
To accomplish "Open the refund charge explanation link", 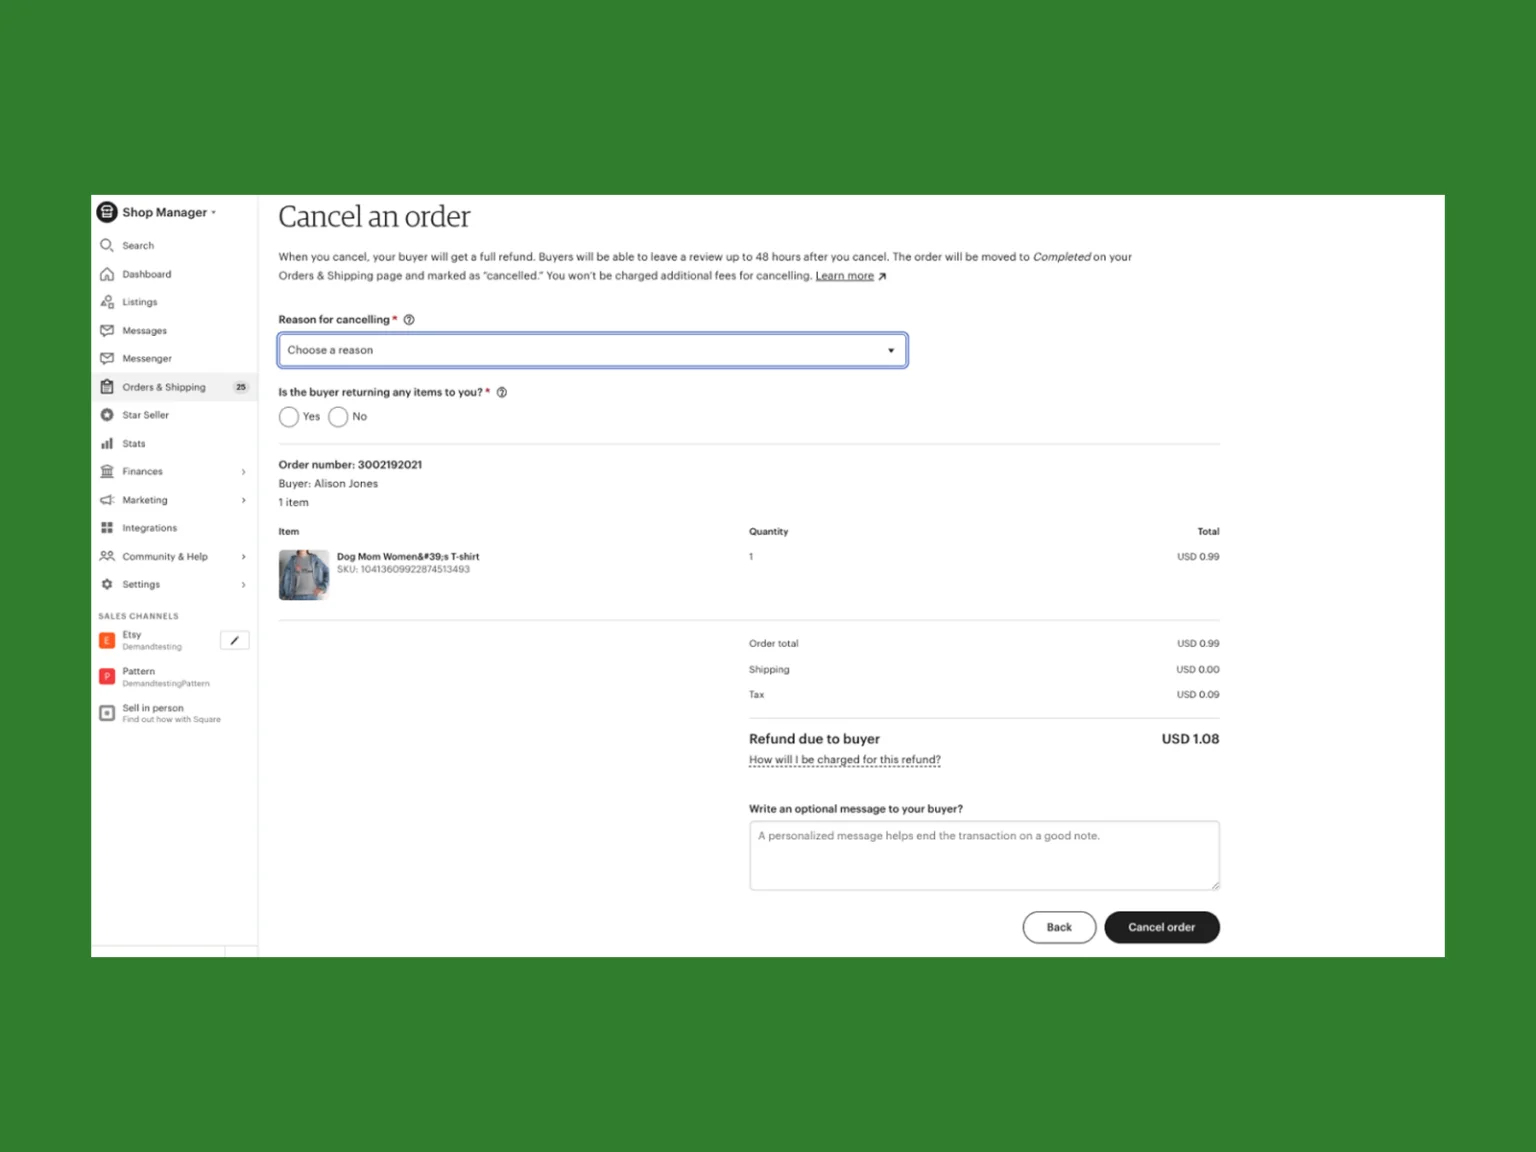I will [x=844, y=759].
